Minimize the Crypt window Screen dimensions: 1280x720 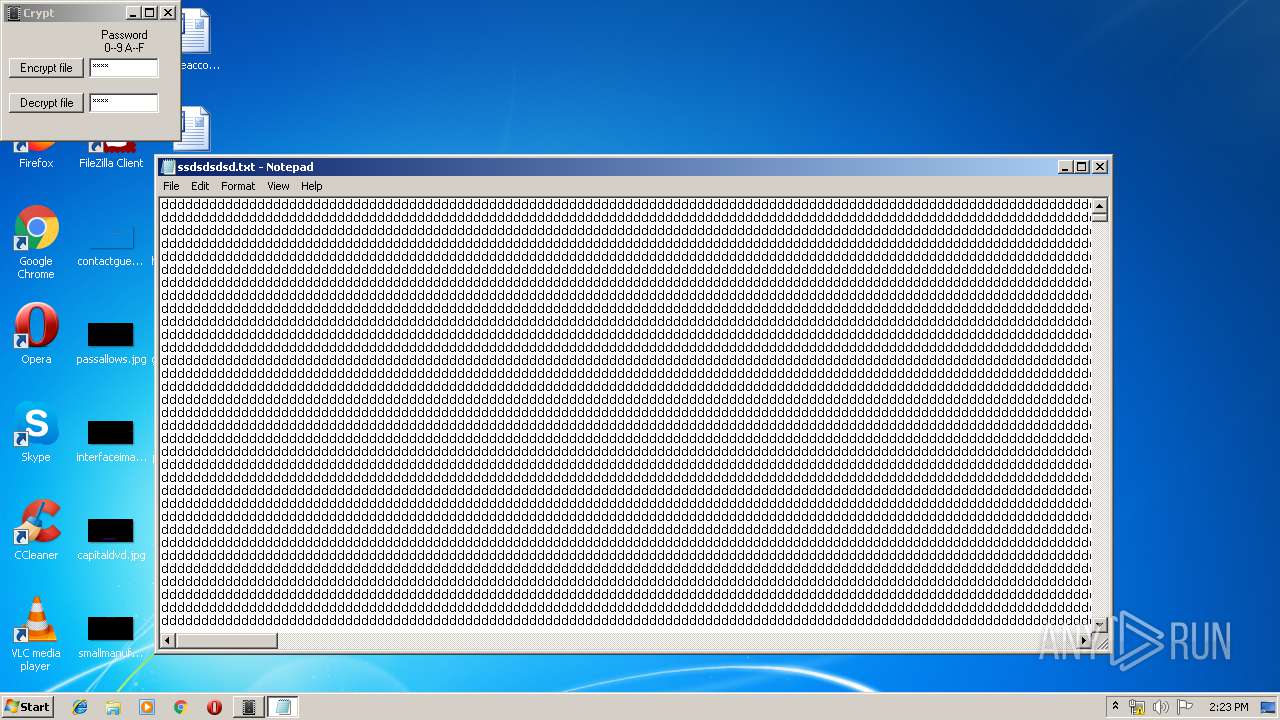tap(133, 13)
